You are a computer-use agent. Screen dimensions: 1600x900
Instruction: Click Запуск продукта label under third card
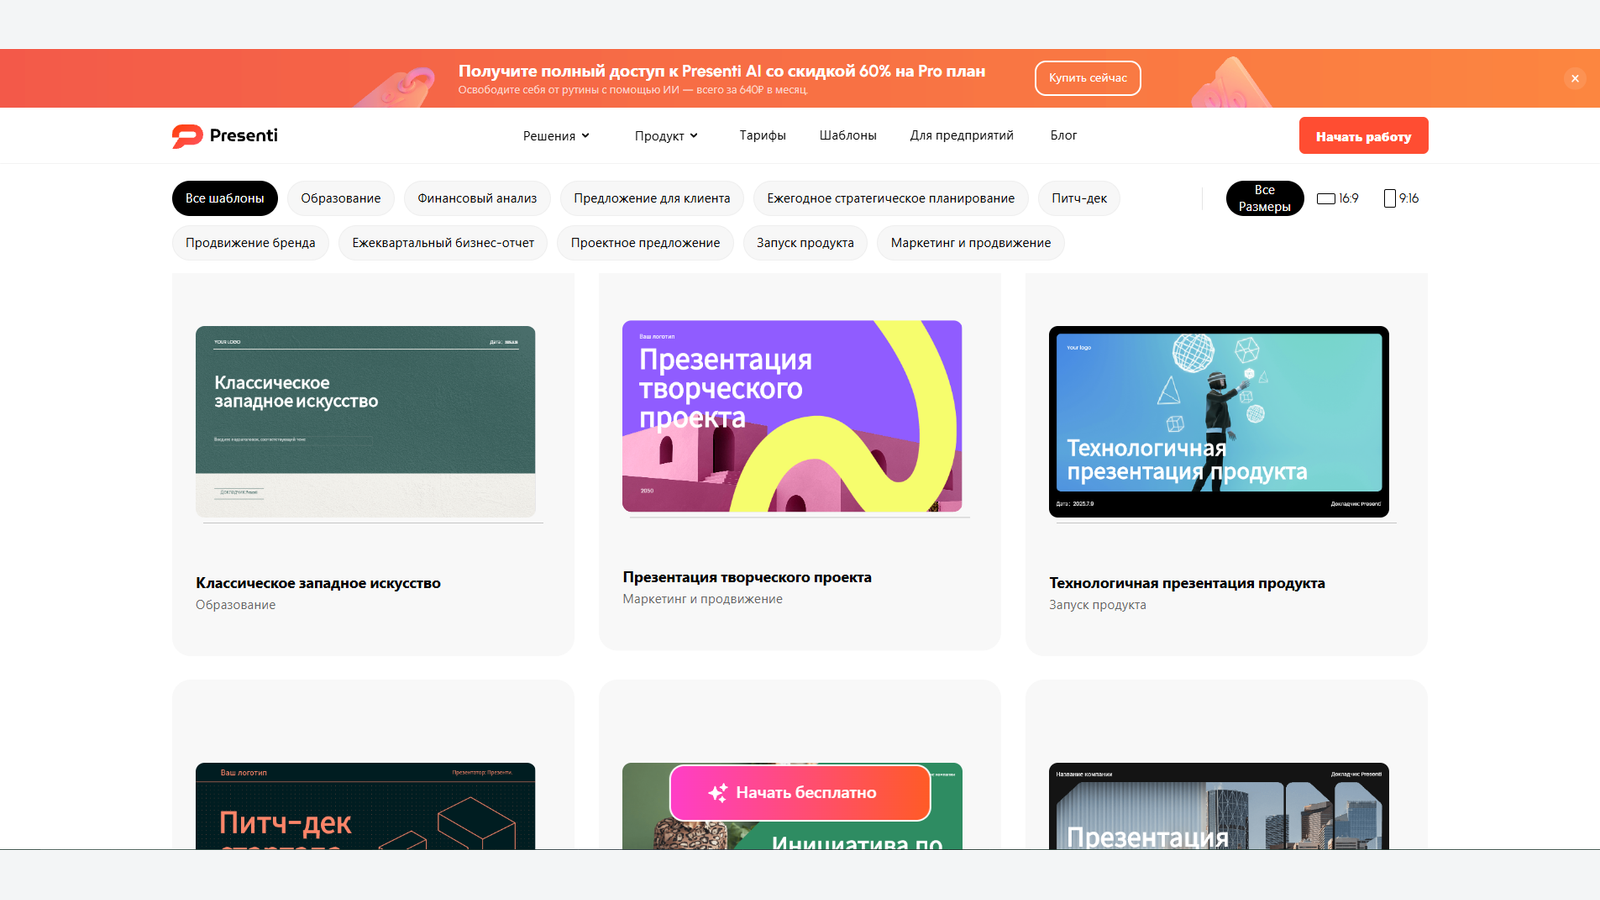(x=1098, y=605)
